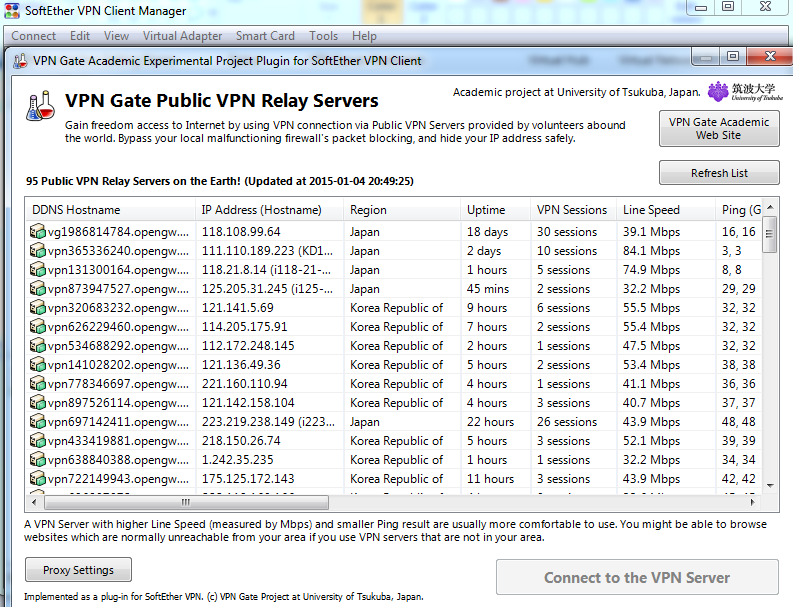
Task: Select server icon for vpn873947527.opengw
Action: (x=37, y=289)
